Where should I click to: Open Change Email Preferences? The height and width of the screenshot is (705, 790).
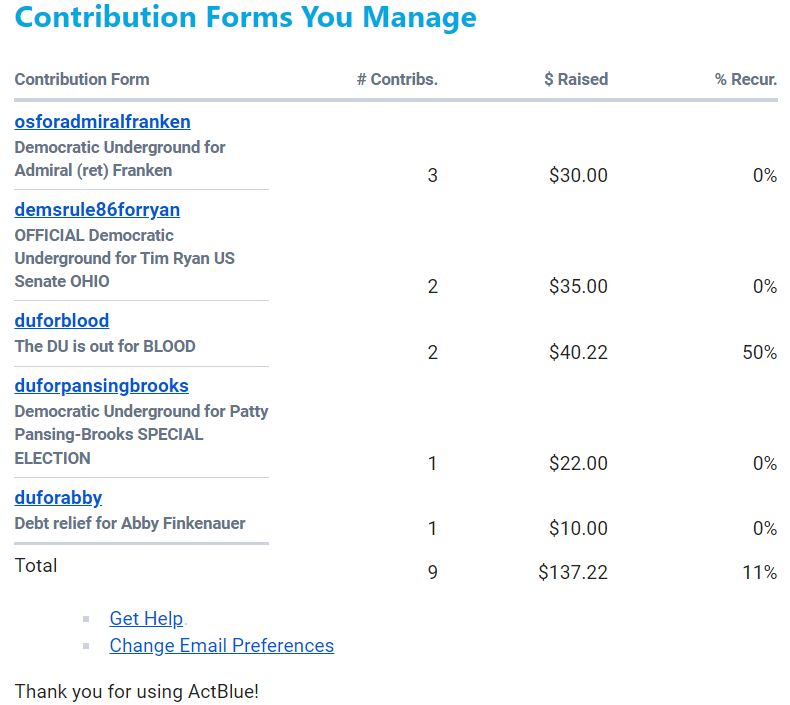pos(221,646)
